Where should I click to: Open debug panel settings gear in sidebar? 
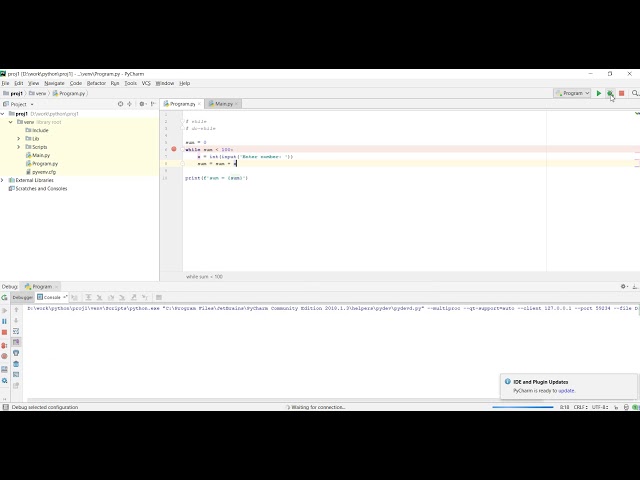[4, 380]
